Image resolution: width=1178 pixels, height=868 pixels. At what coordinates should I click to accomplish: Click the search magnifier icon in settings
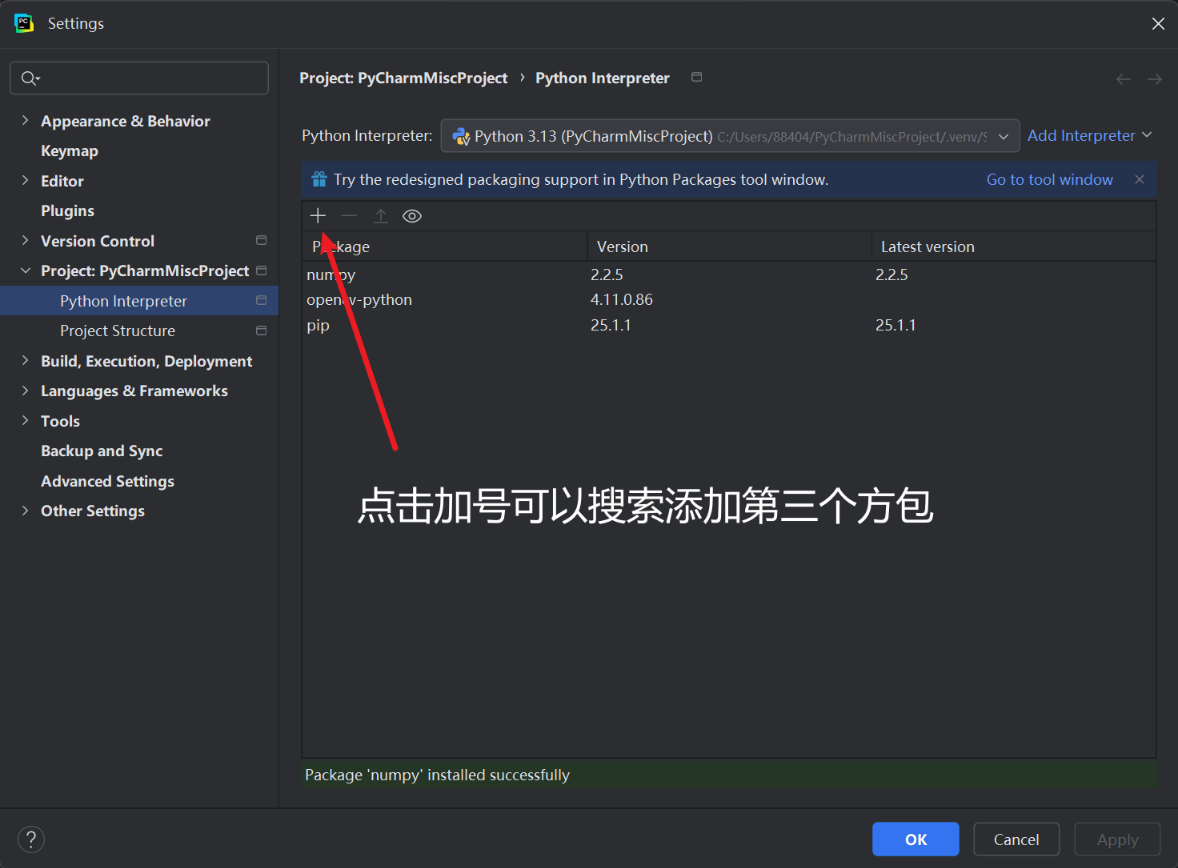pyautogui.click(x=29, y=78)
